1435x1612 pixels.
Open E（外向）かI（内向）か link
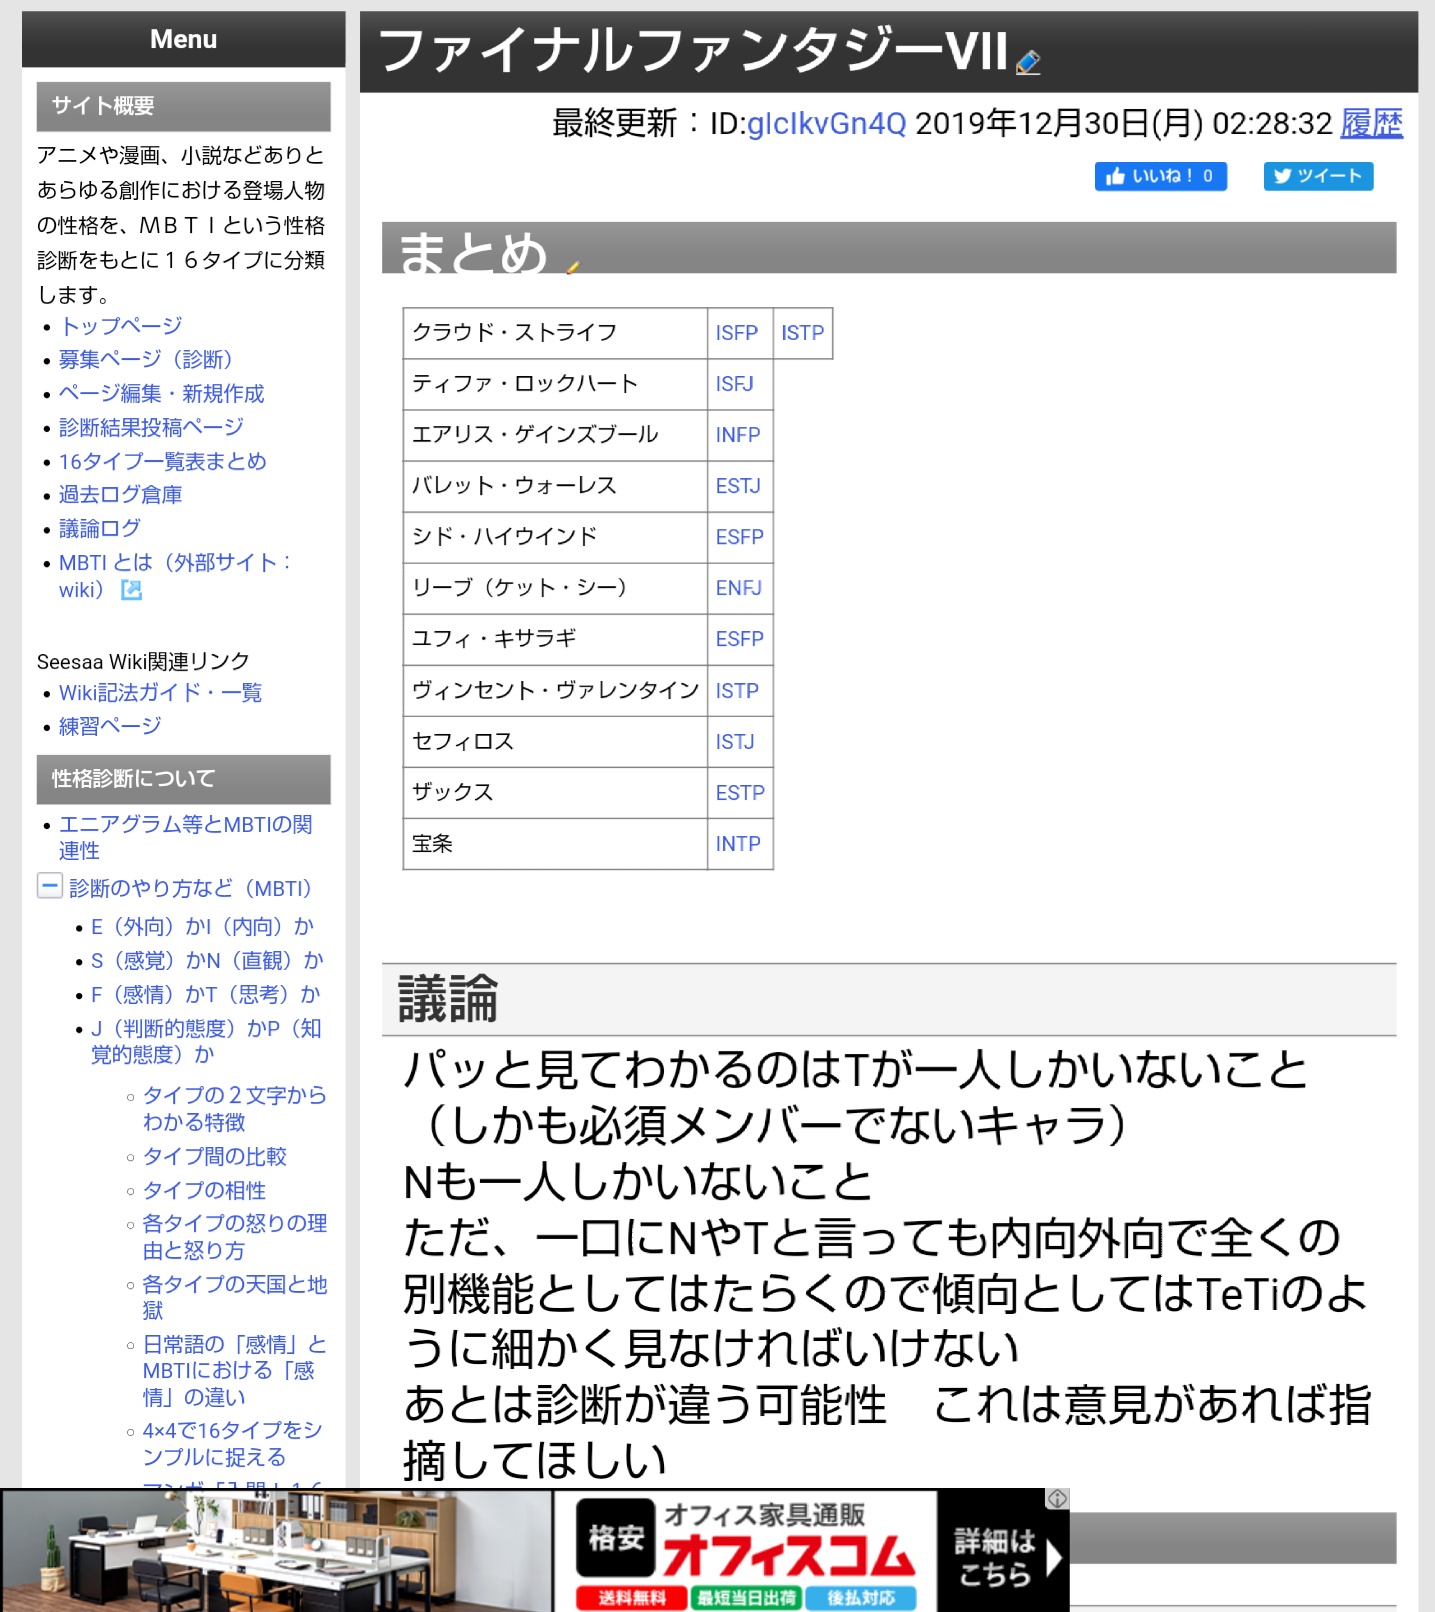tap(203, 926)
